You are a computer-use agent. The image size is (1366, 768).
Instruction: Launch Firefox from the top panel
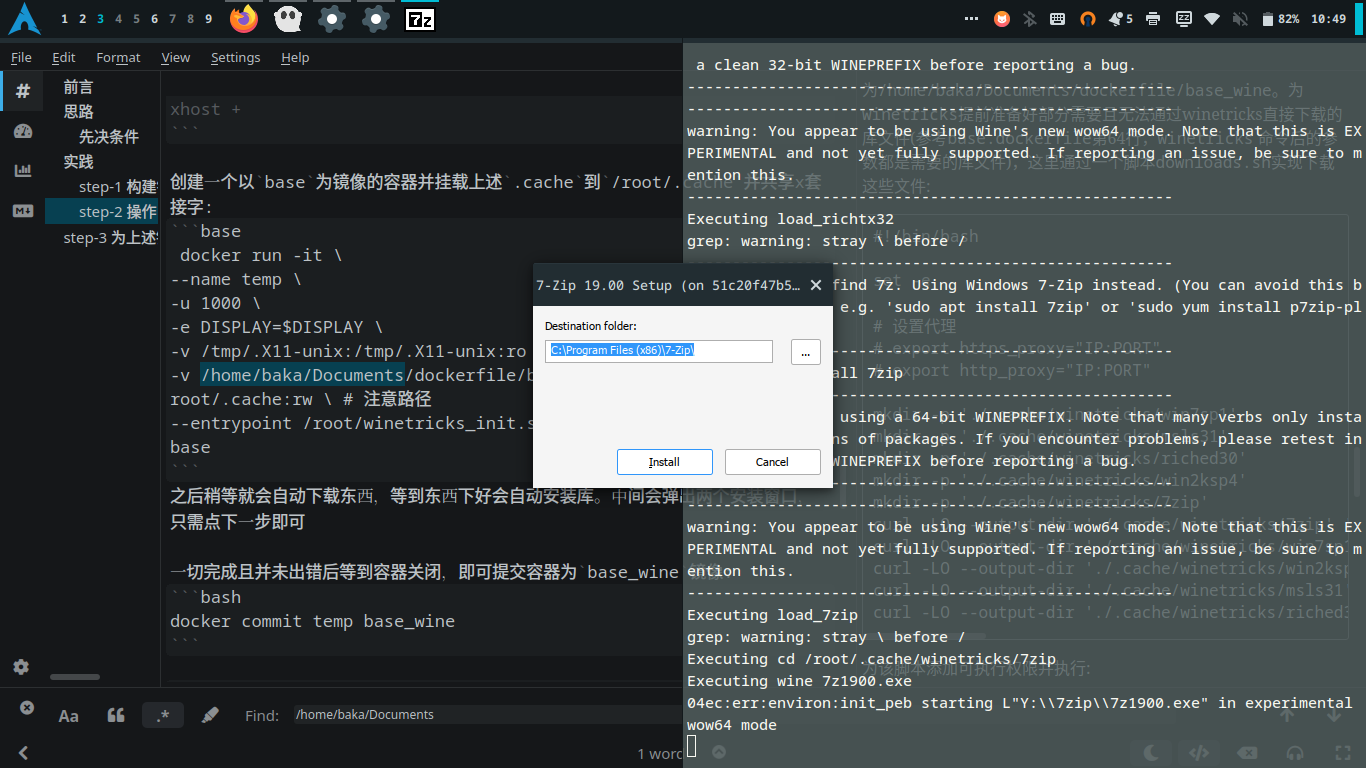point(243,18)
